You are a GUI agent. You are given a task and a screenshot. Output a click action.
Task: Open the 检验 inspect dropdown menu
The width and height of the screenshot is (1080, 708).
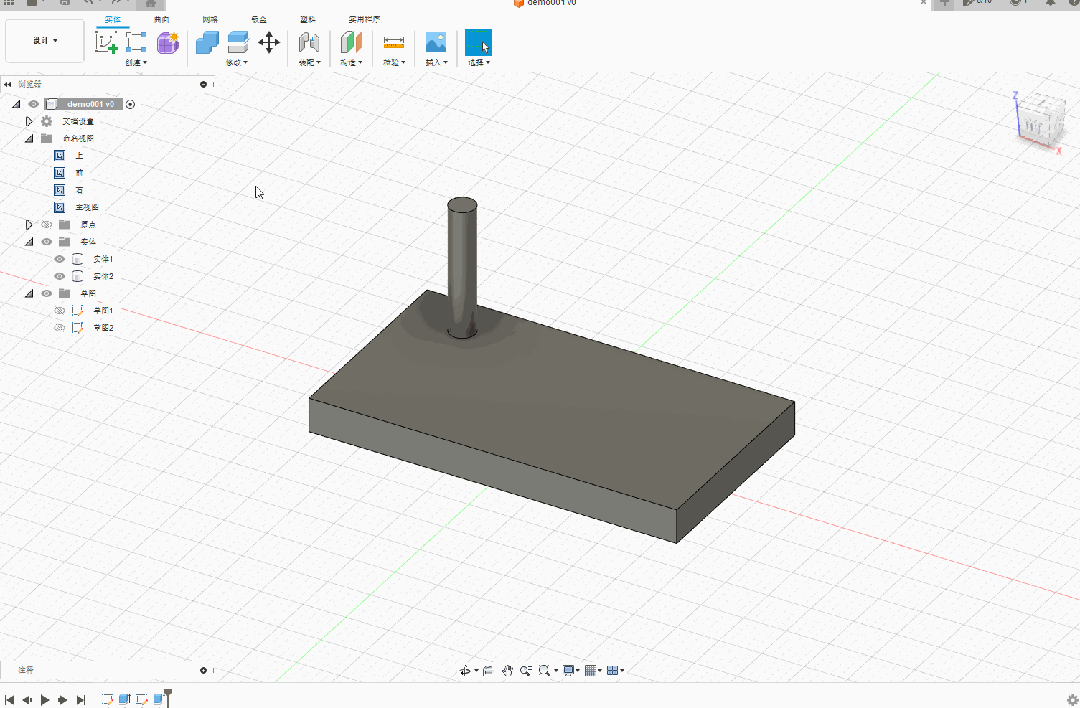coord(394,63)
